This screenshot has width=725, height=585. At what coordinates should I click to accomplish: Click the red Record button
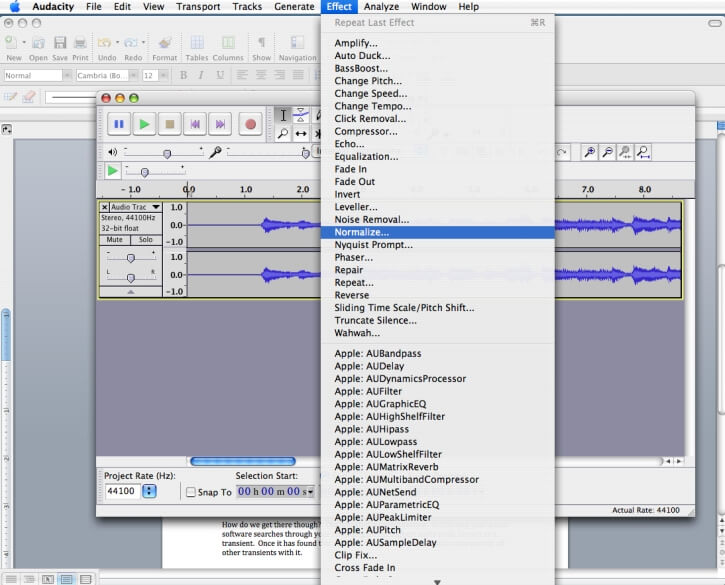tap(250, 124)
